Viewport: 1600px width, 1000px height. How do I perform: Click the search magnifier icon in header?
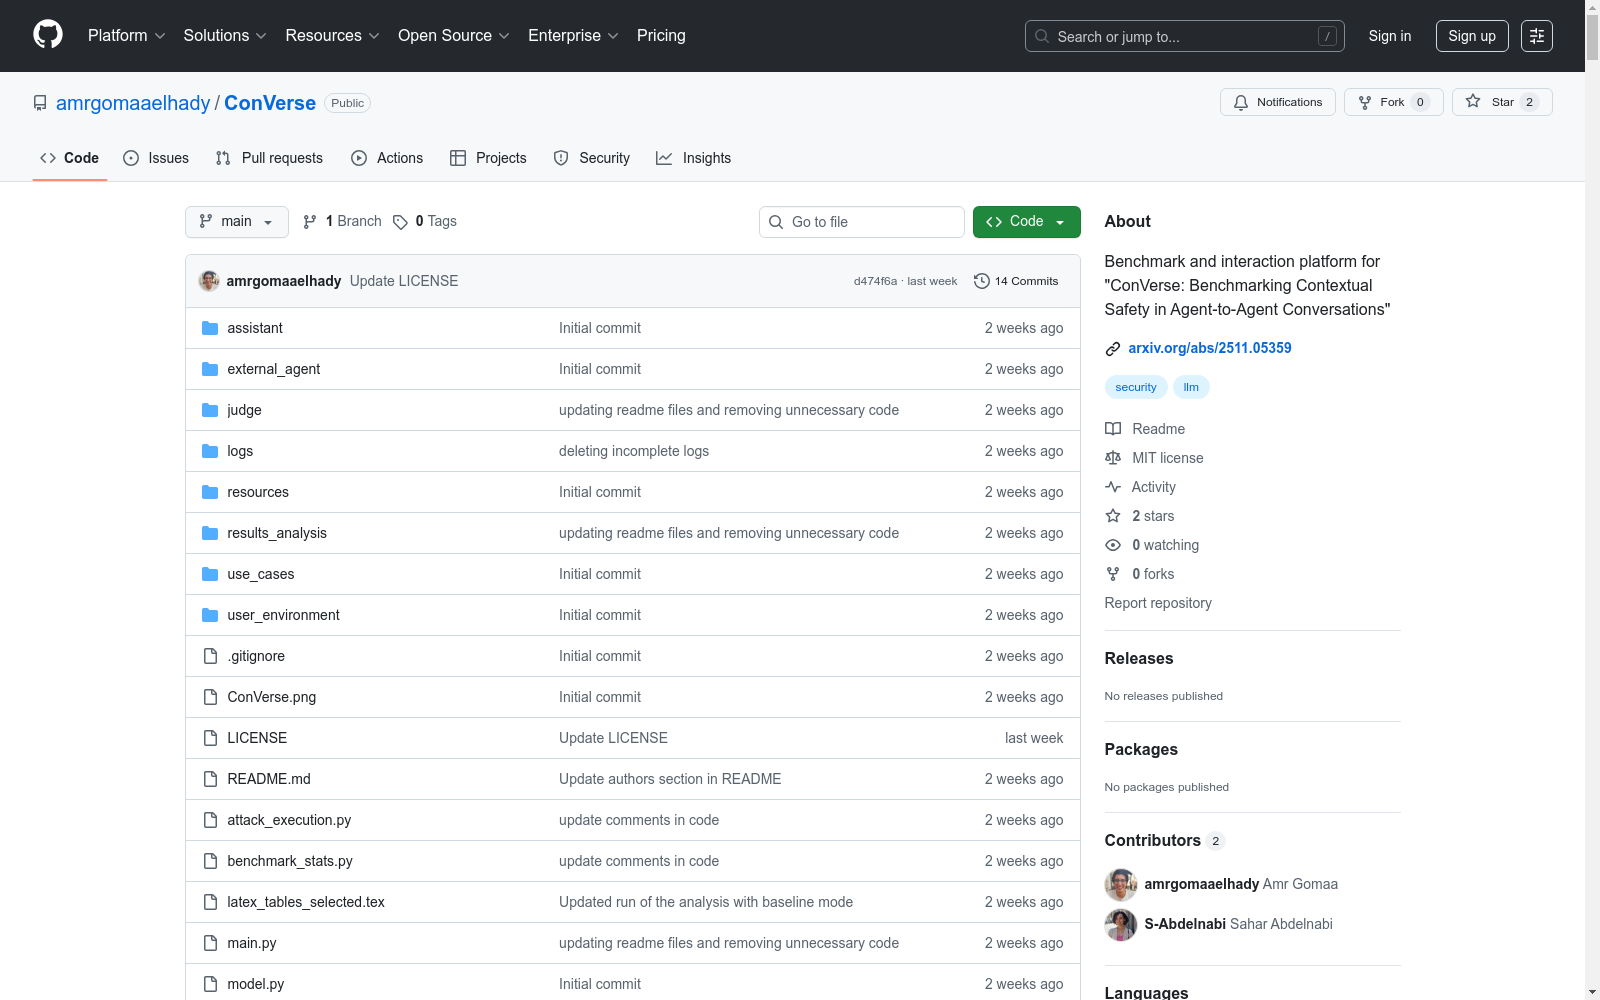coord(1042,36)
